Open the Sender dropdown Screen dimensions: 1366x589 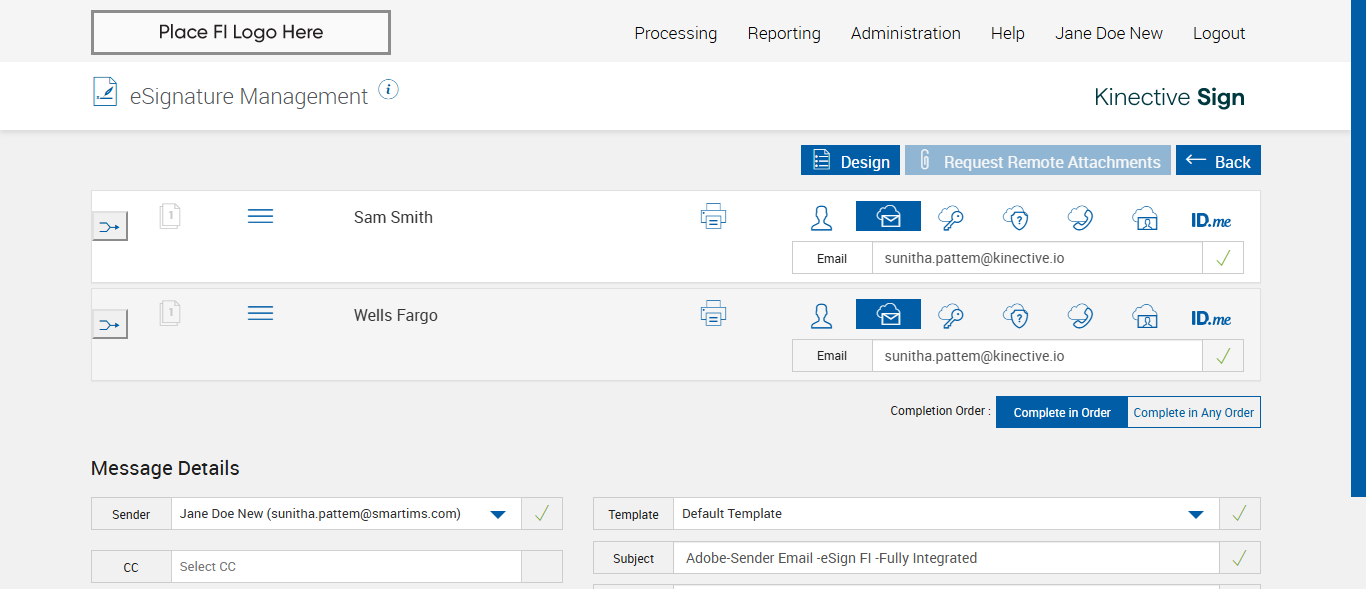tap(497, 514)
